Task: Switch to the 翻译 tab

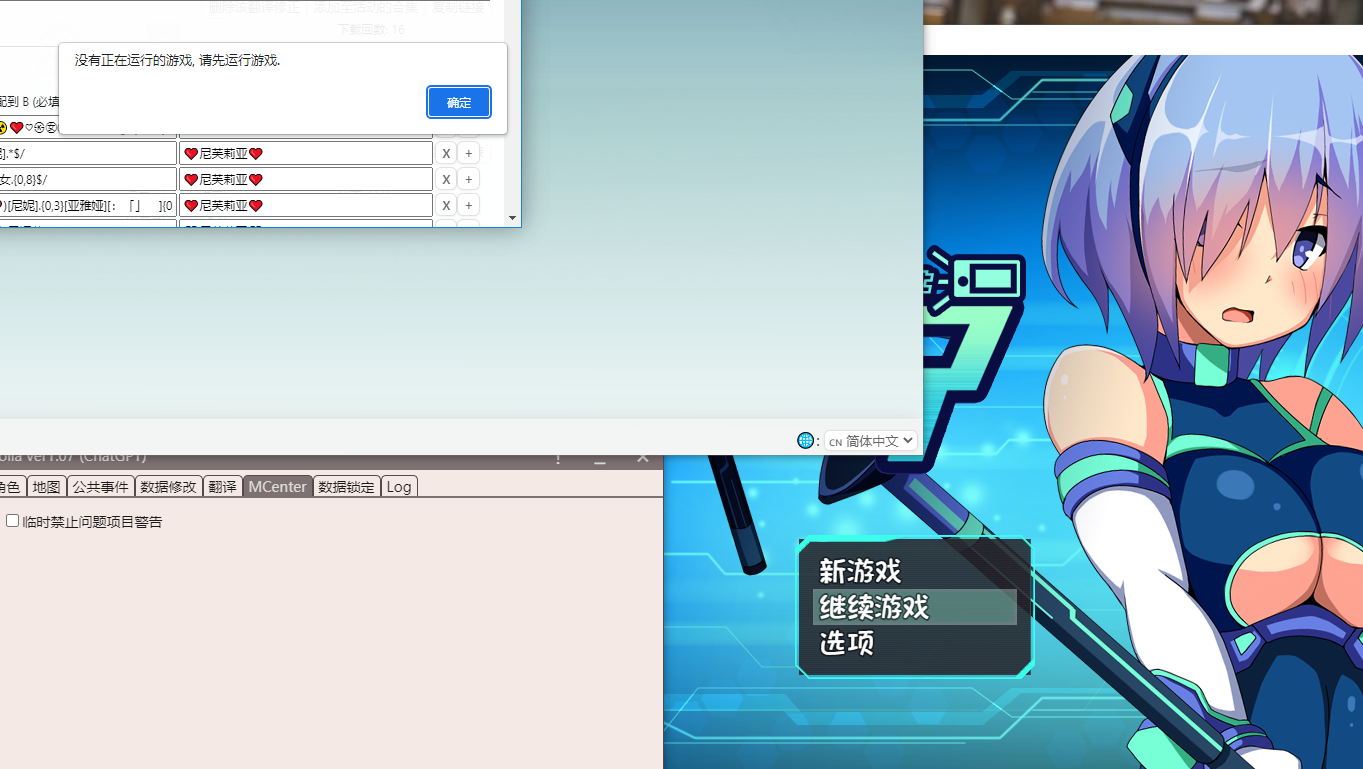Action: click(x=222, y=486)
